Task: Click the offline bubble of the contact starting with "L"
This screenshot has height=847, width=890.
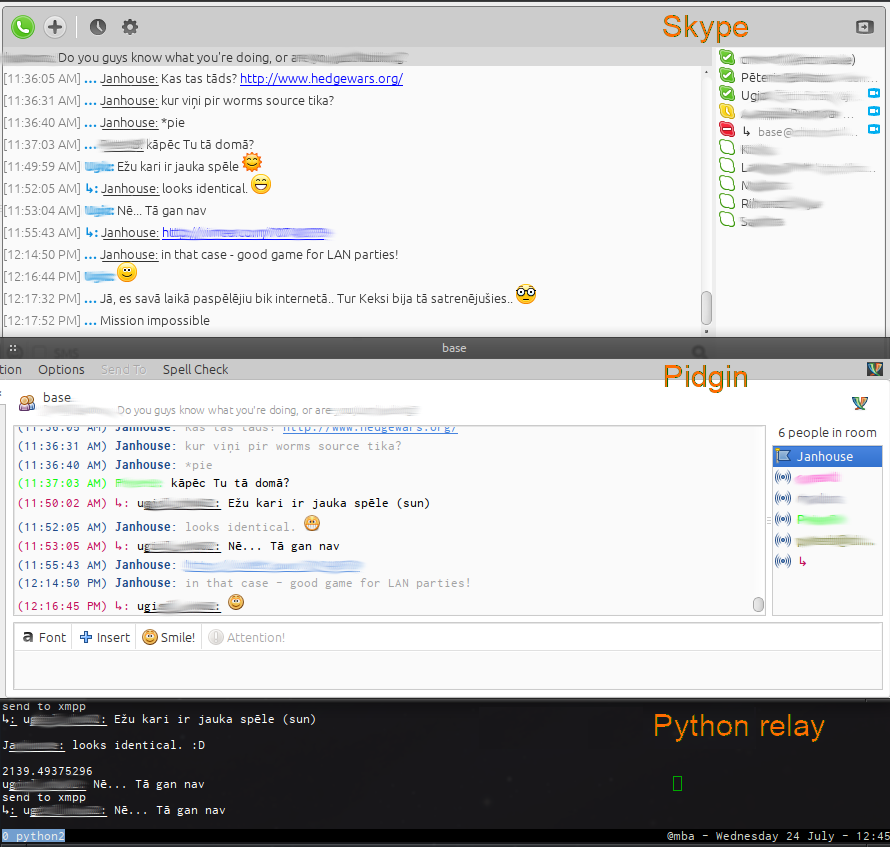Action: click(727, 165)
